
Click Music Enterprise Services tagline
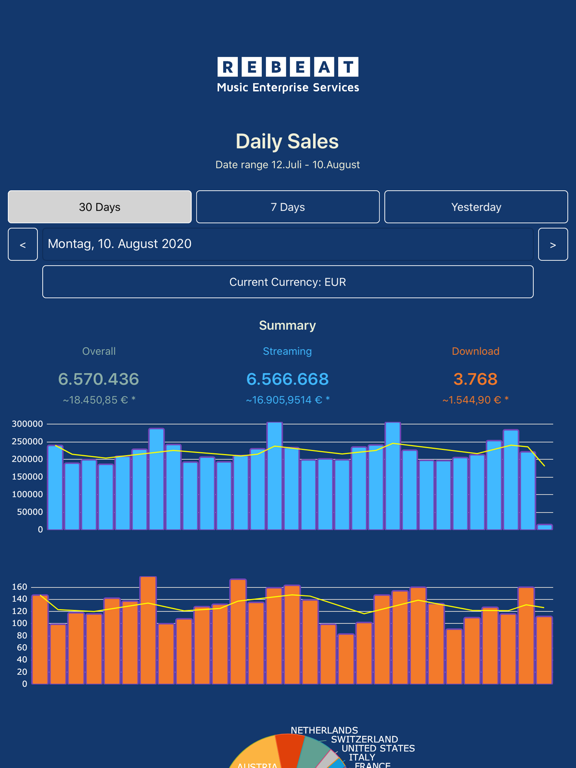(288, 88)
